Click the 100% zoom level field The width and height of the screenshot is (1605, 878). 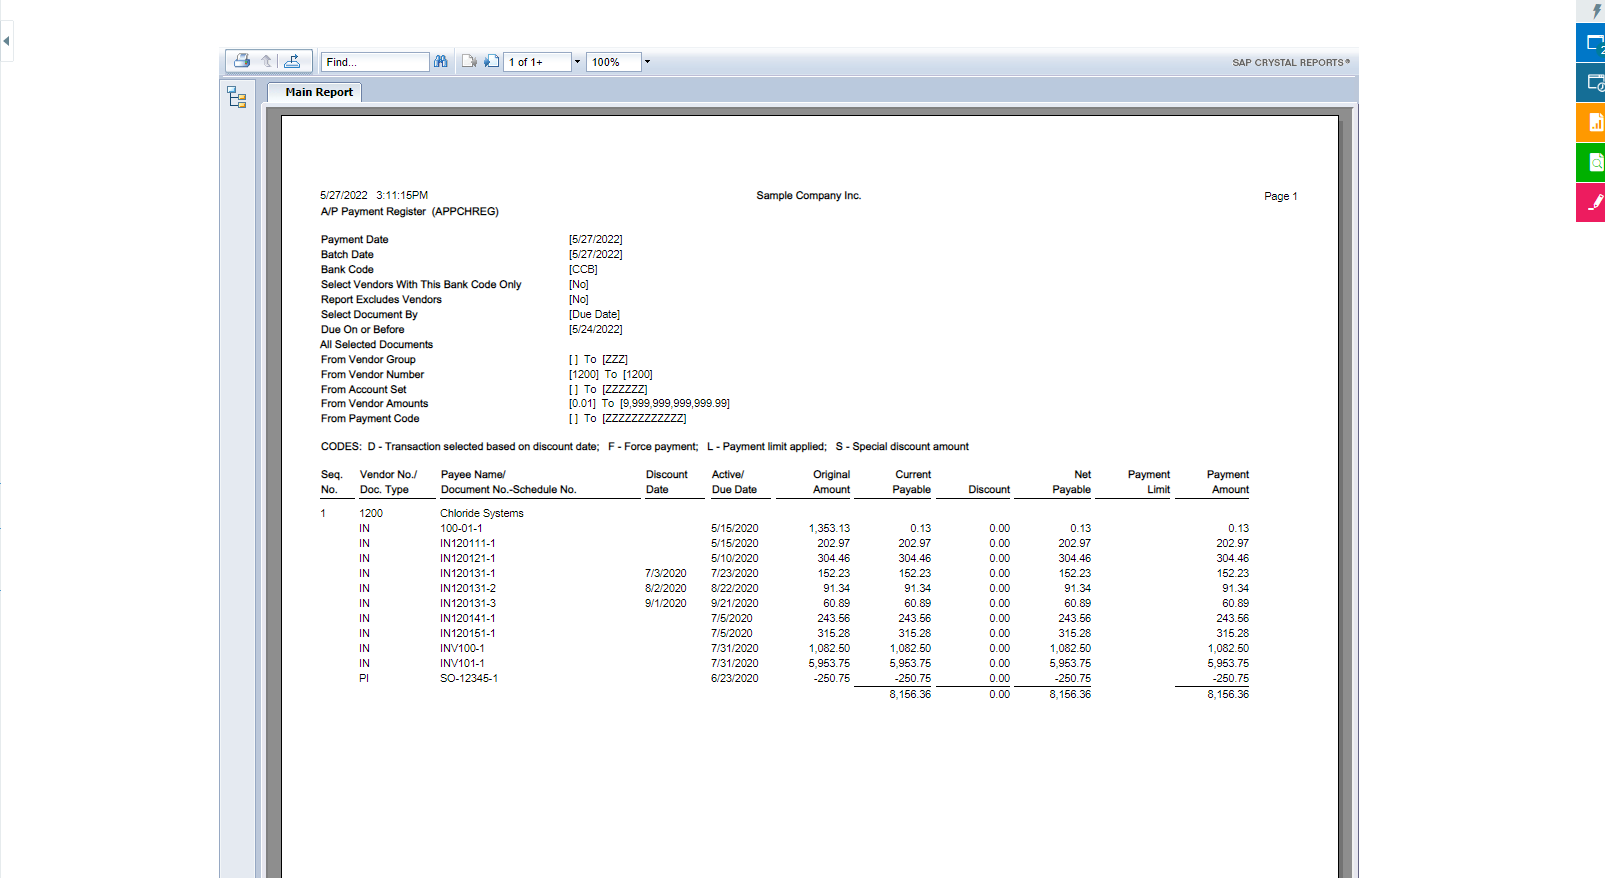point(613,62)
